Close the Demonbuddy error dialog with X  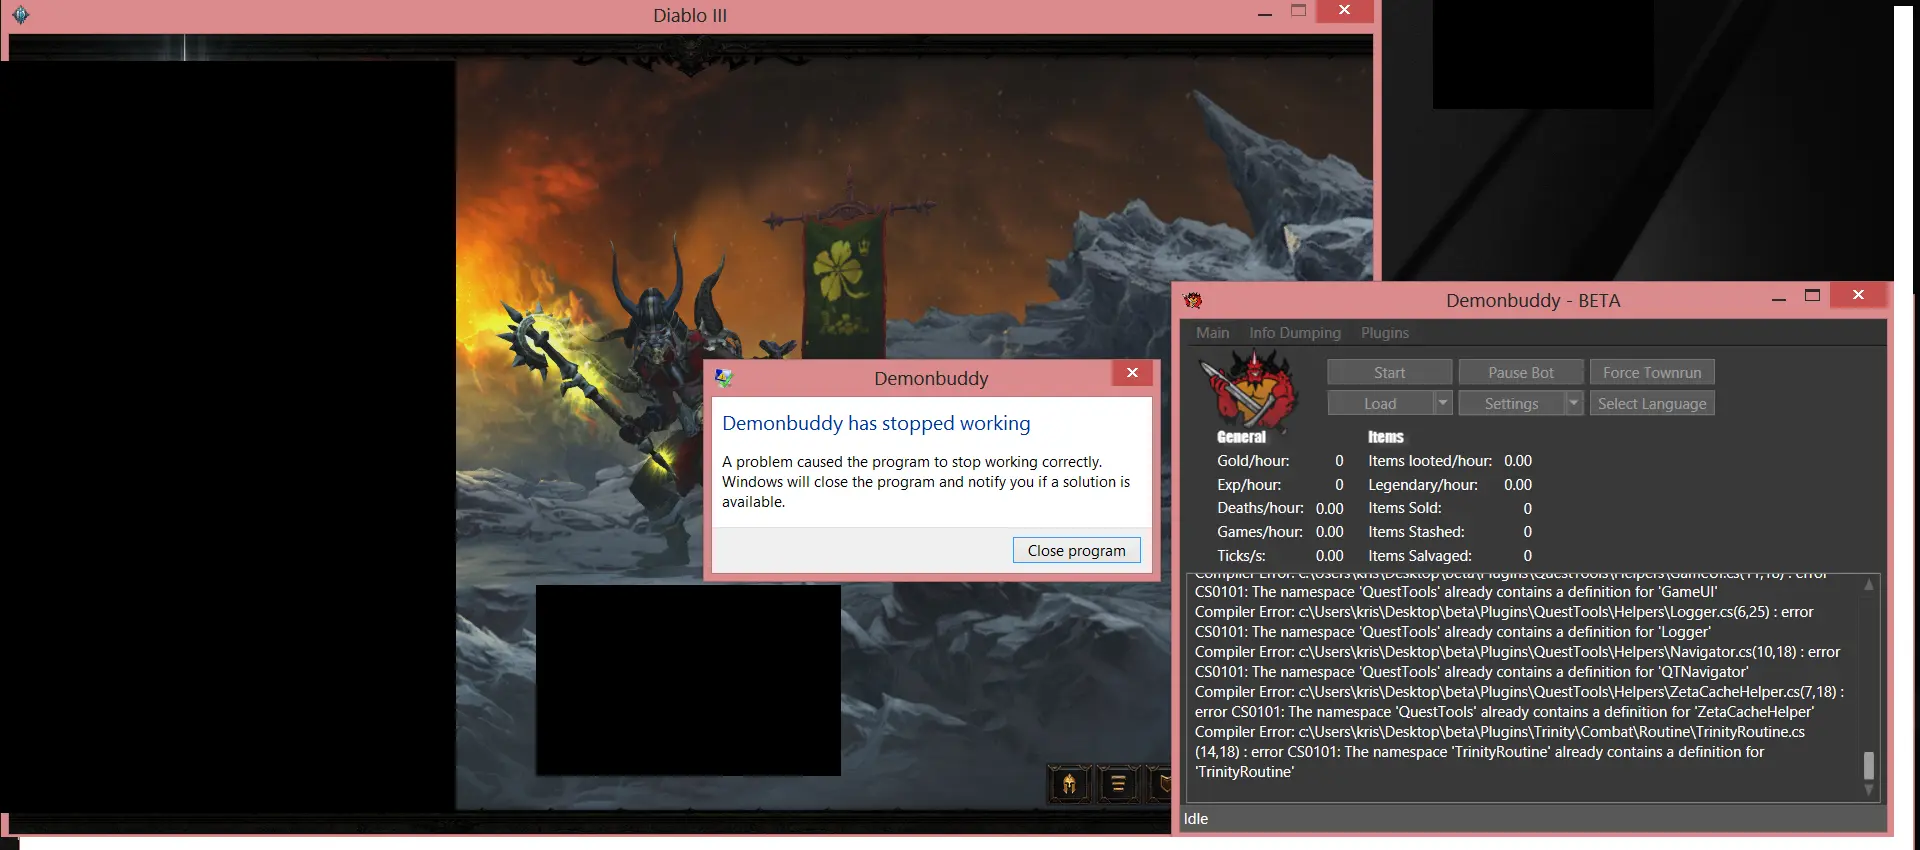1132,373
